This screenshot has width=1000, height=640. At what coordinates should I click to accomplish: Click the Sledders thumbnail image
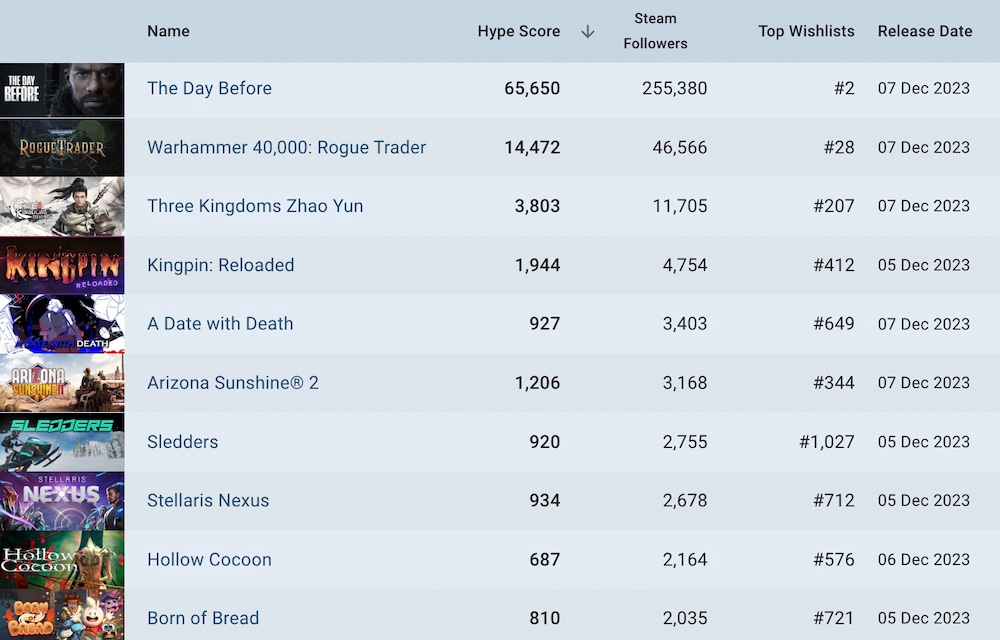(x=62, y=442)
